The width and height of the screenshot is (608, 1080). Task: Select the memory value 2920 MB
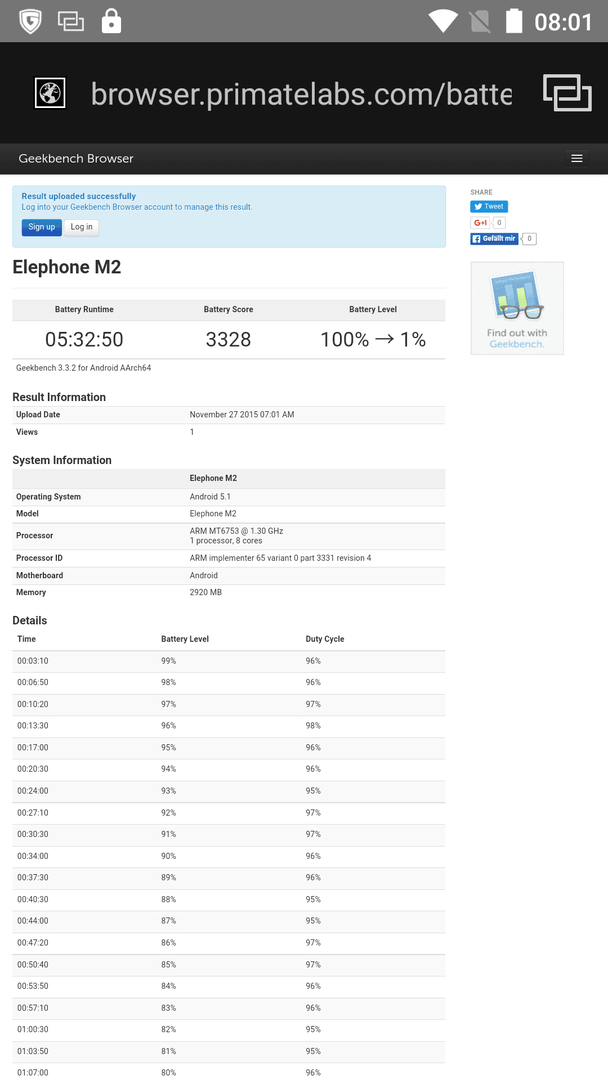click(205, 592)
